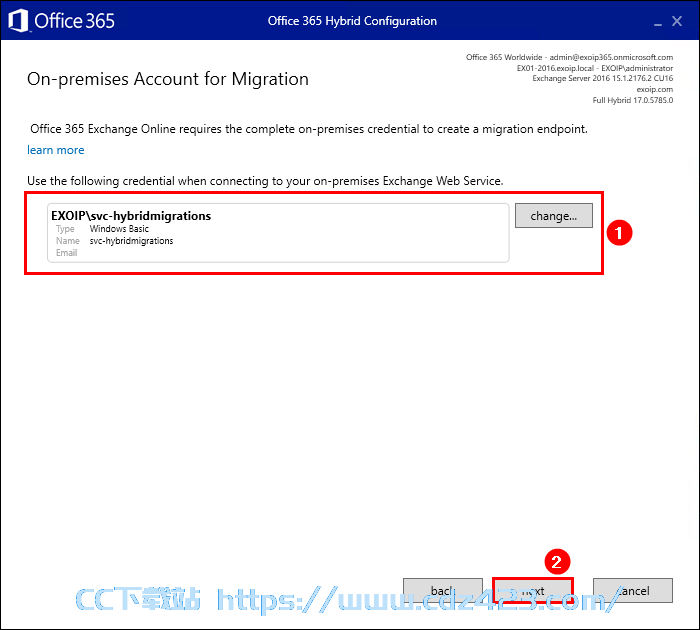Image resolution: width=700 pixels, height=630 pixels.
Task: Click the 'Use the following credential' instruction
Action: point(265,181)
